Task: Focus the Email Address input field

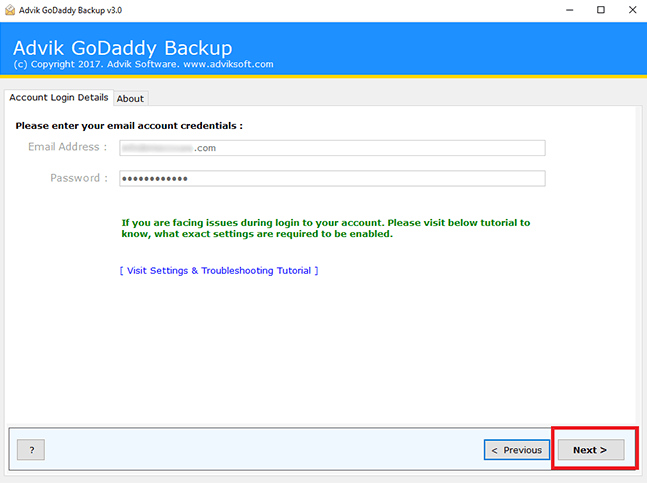Action: pos(332,148)
